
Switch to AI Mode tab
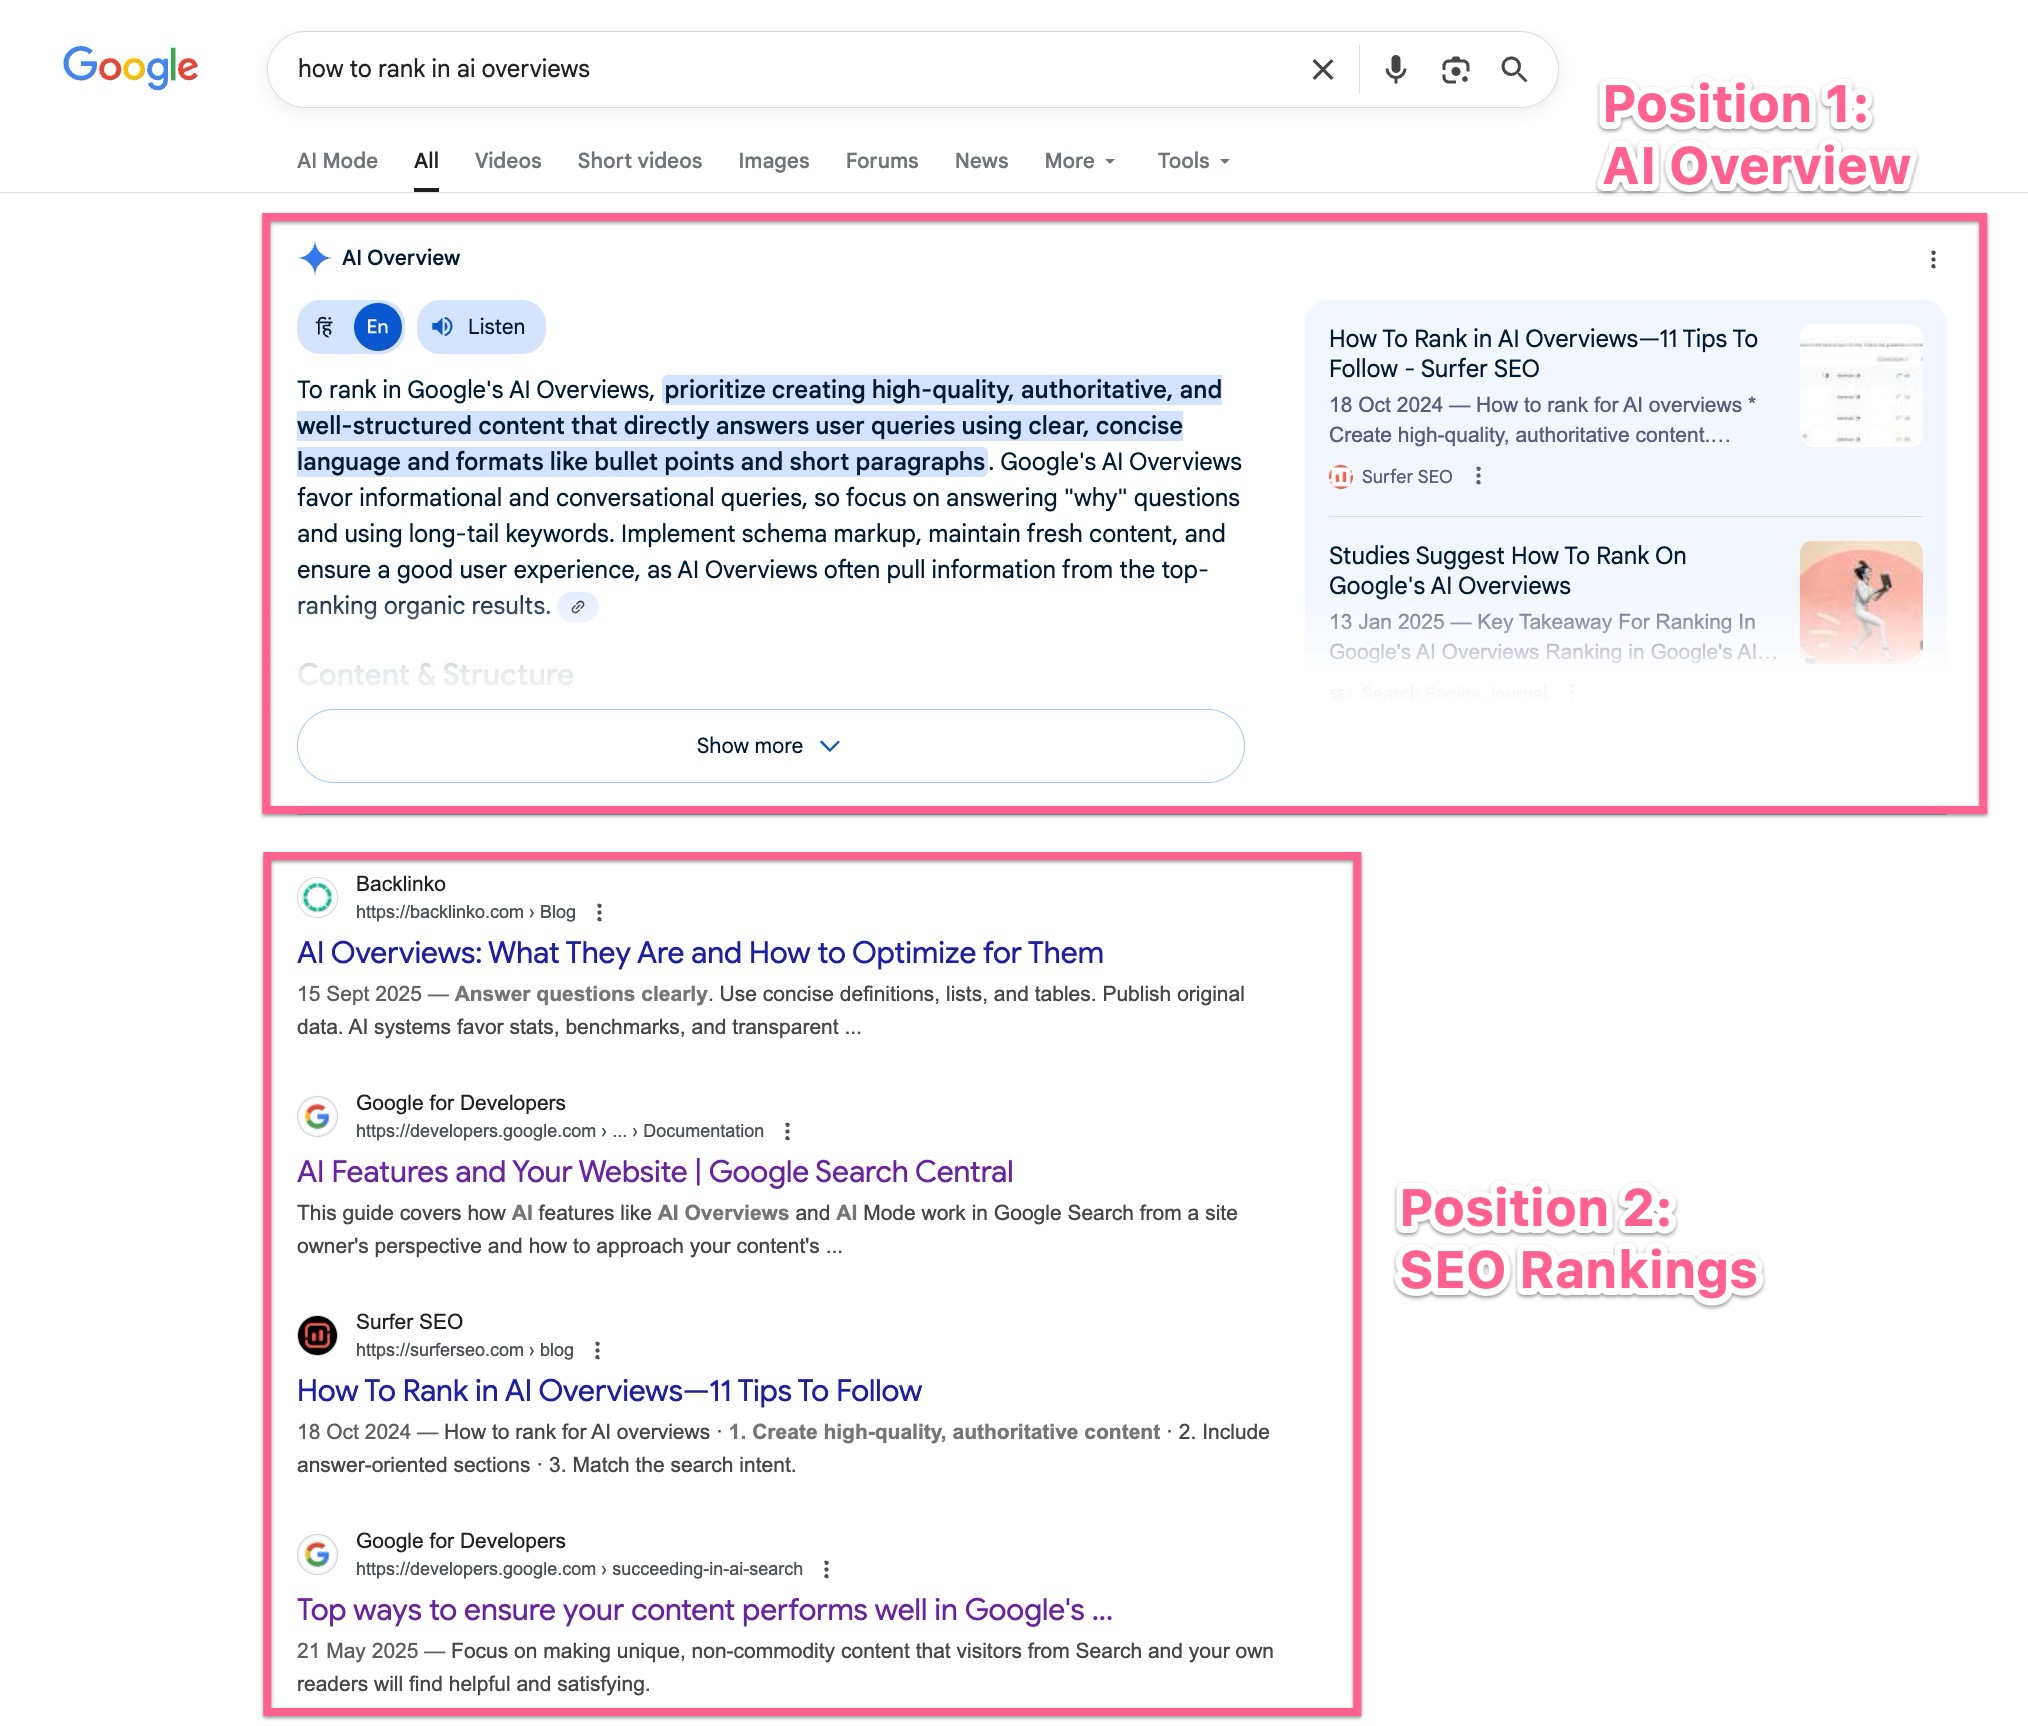(x=337, y=161)
